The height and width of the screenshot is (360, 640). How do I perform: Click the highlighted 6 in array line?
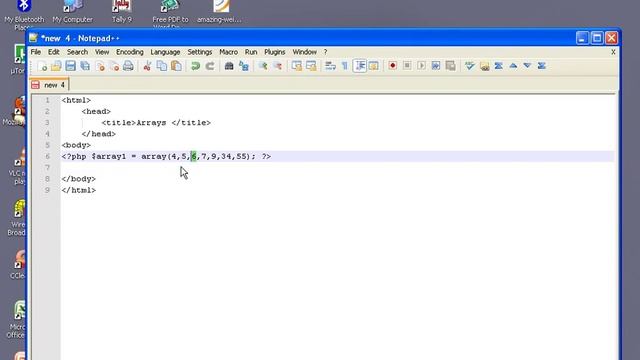(x=193, y=156)
